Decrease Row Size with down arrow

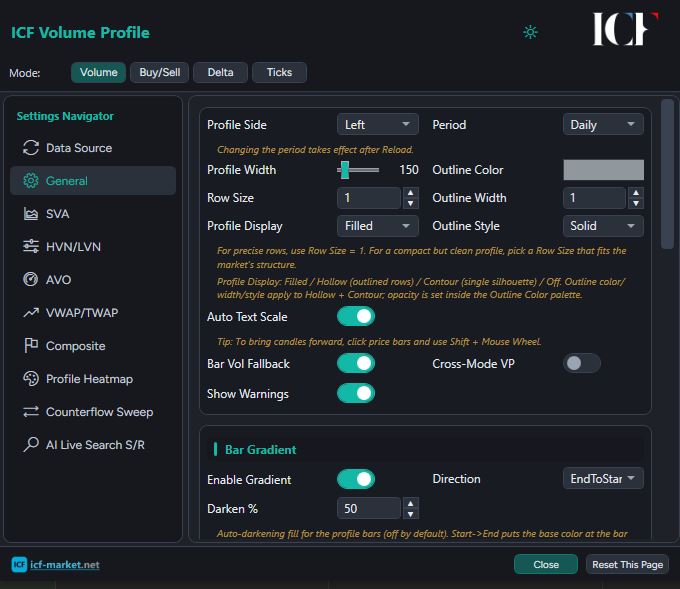410,203
